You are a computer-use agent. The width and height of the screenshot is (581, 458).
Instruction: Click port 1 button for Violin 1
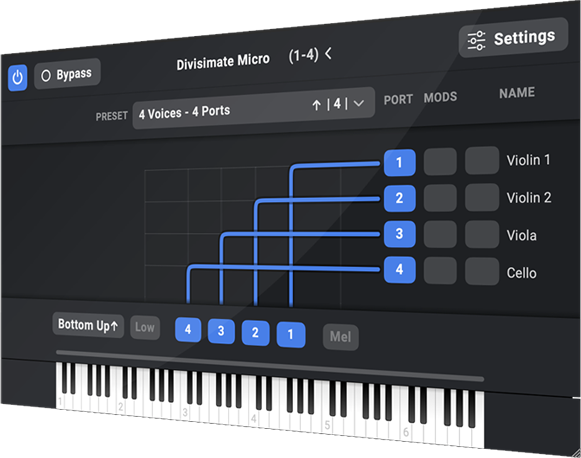(x=399, y=163)
